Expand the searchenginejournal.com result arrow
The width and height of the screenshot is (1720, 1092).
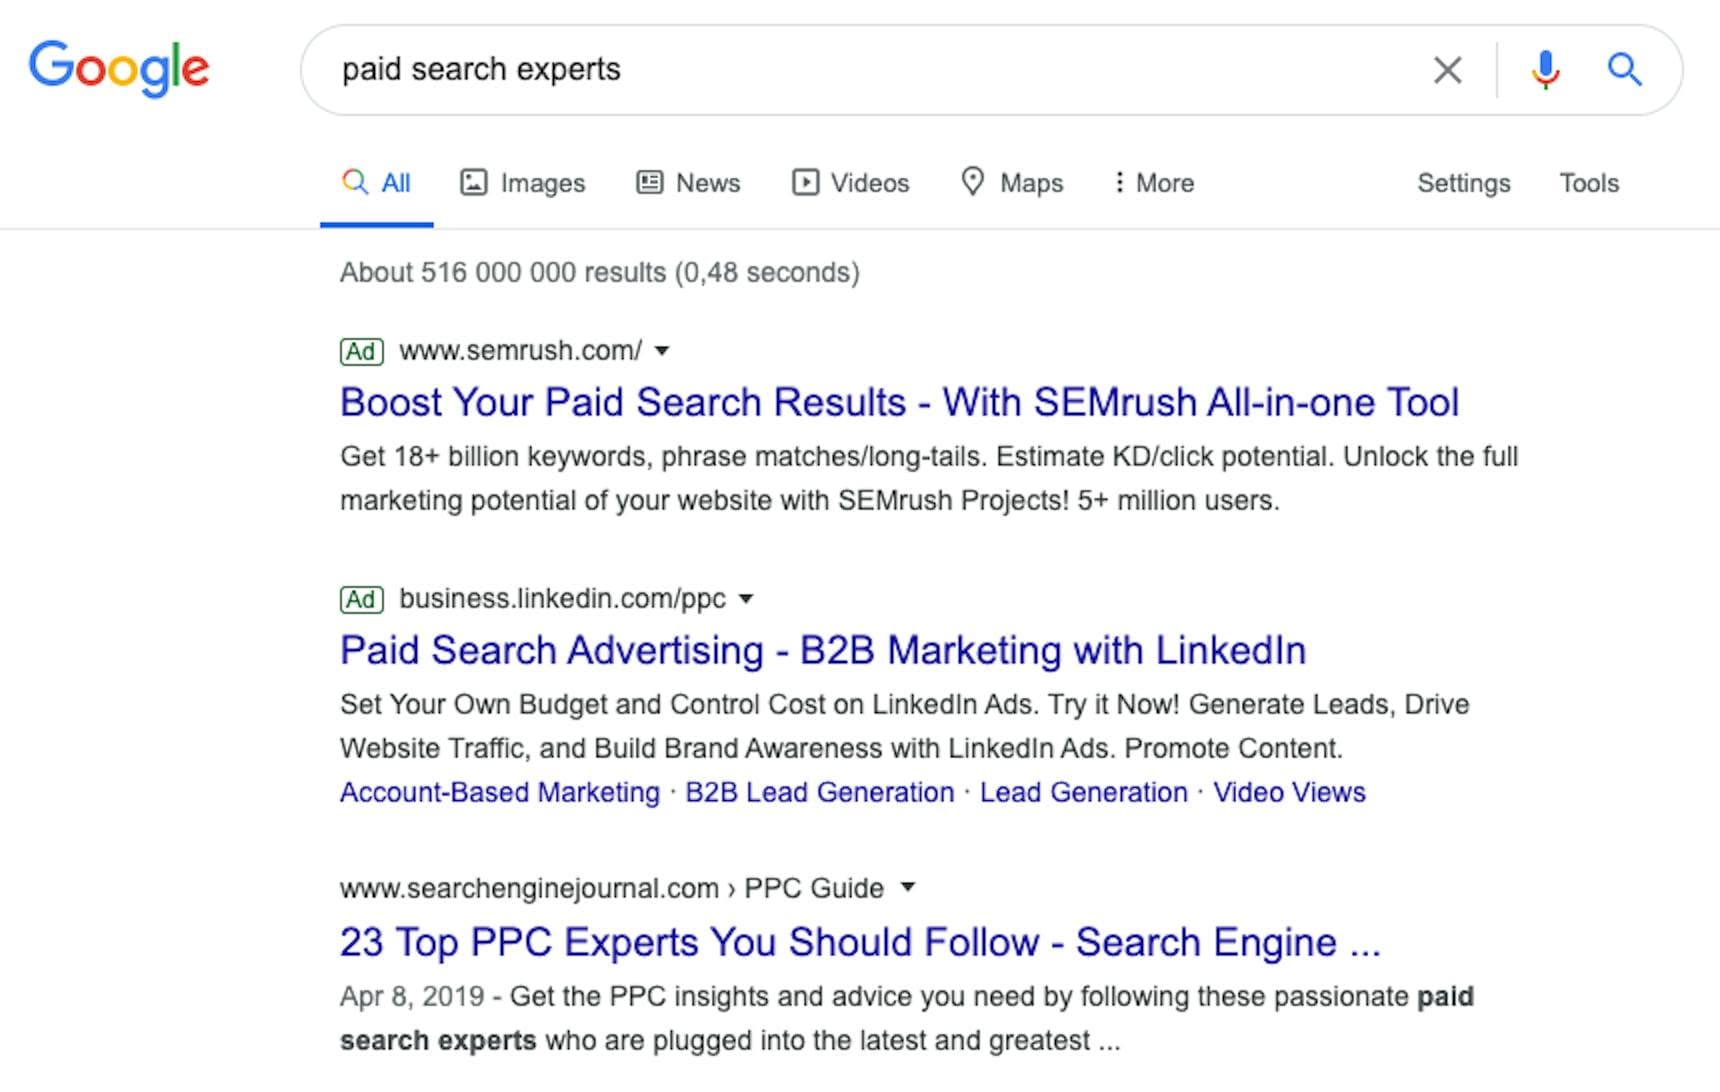[908, 887]
